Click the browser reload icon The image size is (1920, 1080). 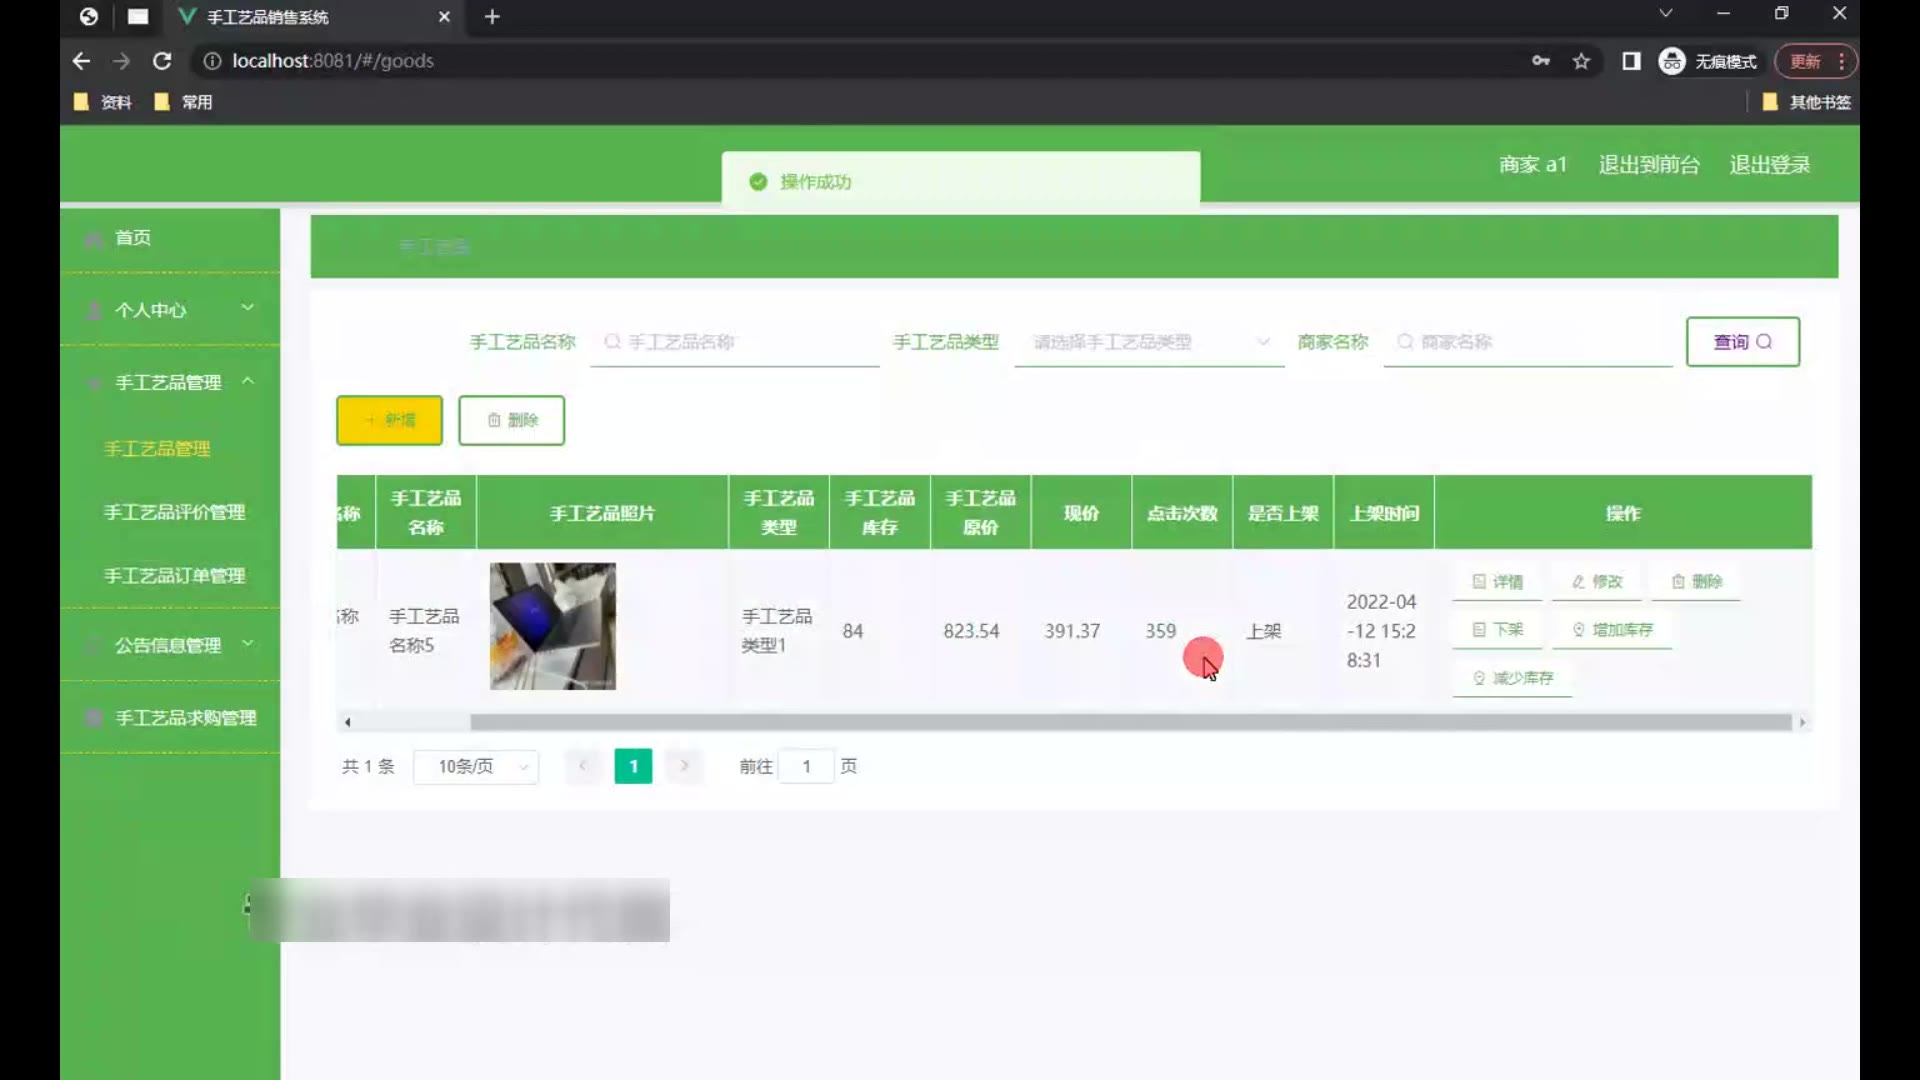click(x=162, y=61)
